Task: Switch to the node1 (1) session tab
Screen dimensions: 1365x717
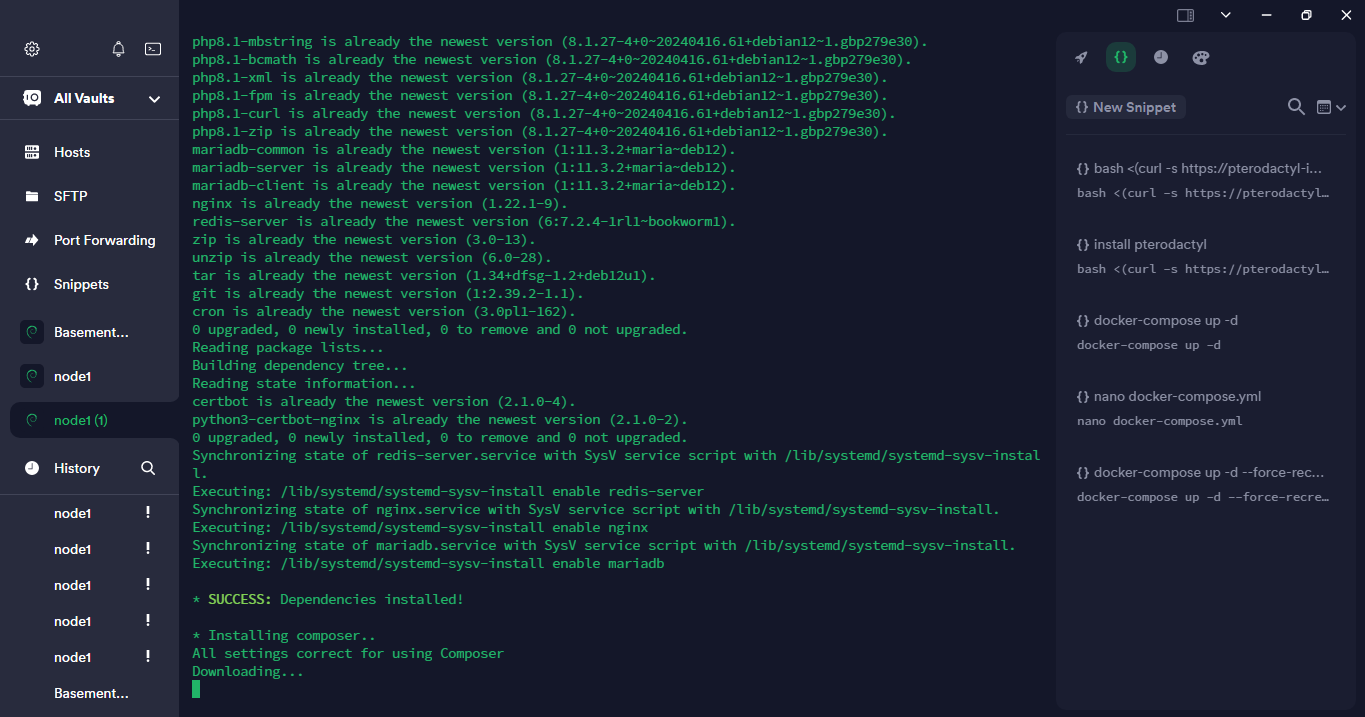Action: (82, 420)
